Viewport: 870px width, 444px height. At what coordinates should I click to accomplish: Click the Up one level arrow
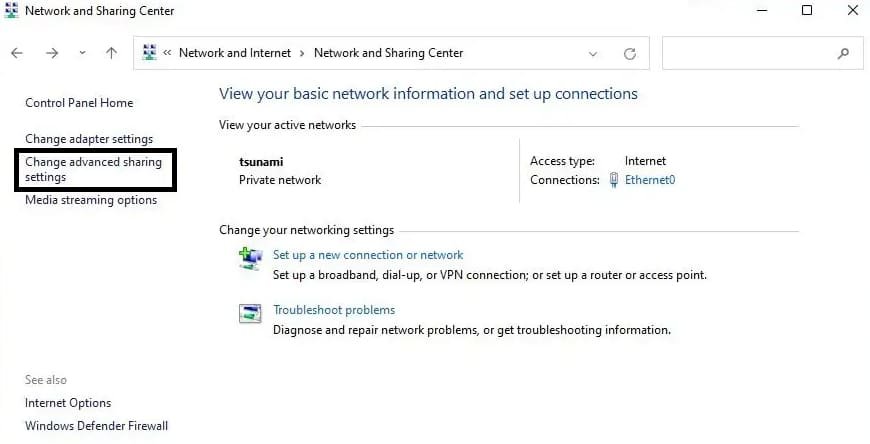coord(111,53)
